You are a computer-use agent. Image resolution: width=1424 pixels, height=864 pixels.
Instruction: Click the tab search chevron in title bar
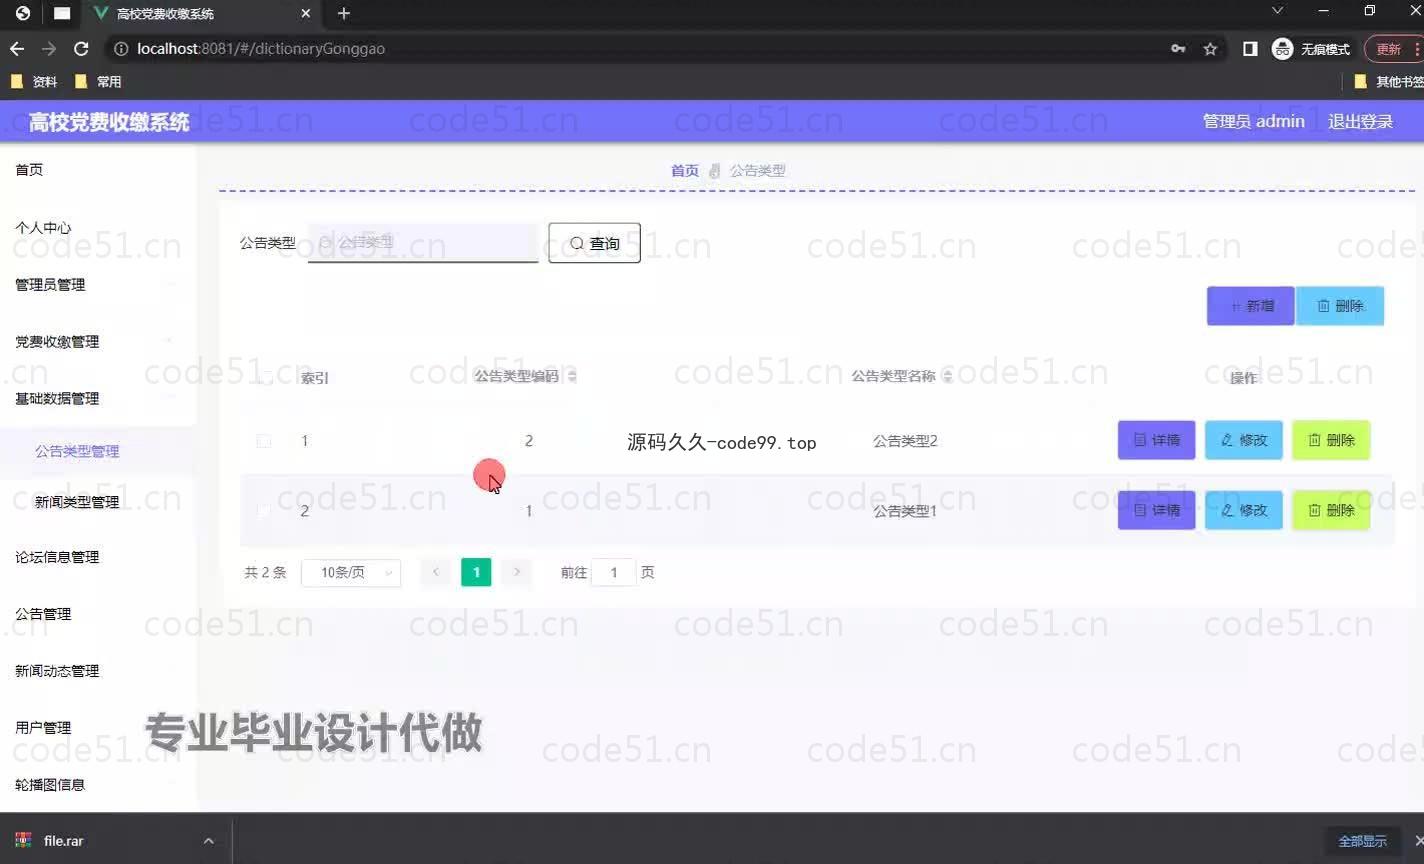pyautogui.click(x=1277, y=11)
